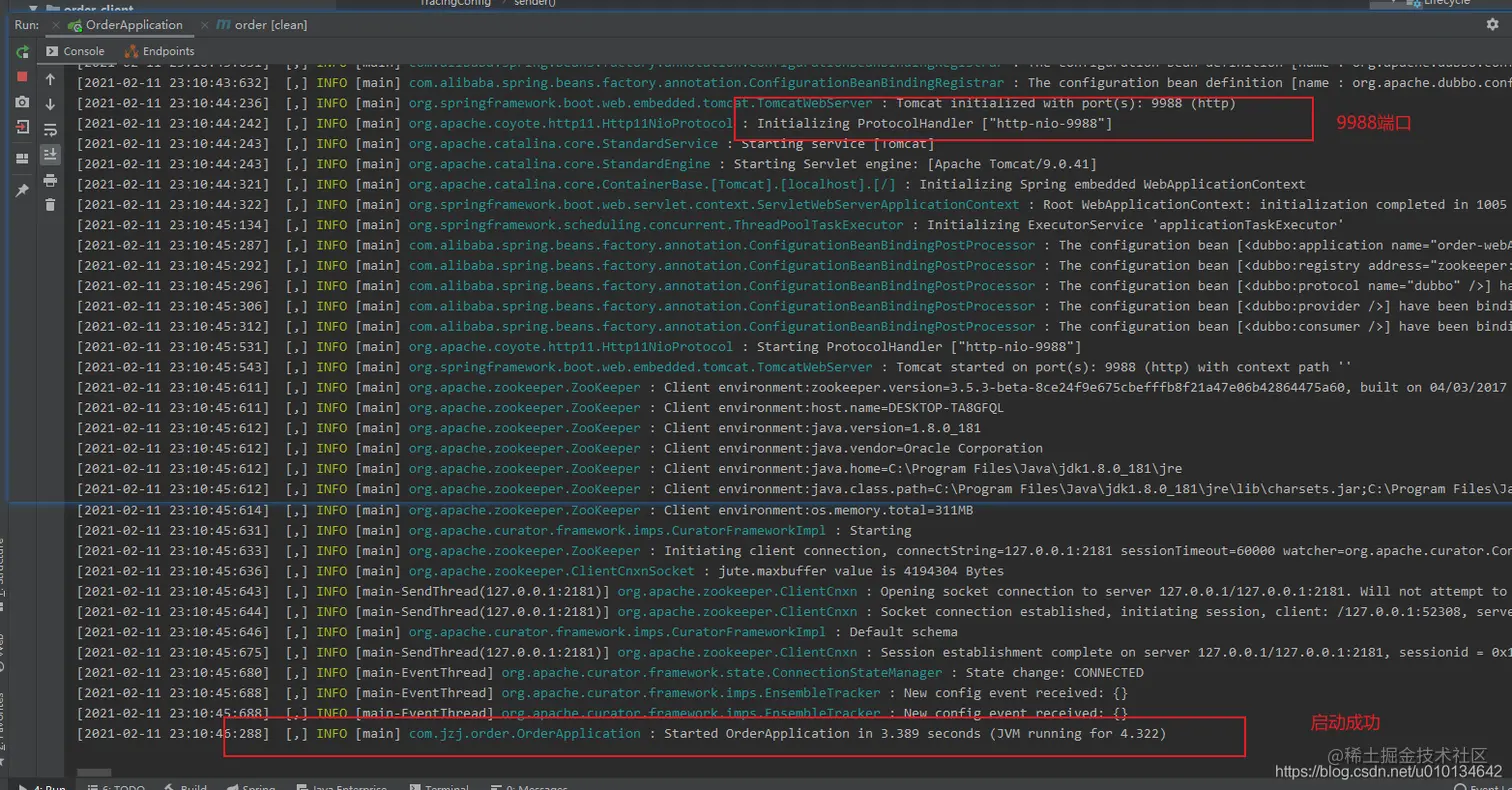Toggle soft-wrap for console output

[50, 129]
